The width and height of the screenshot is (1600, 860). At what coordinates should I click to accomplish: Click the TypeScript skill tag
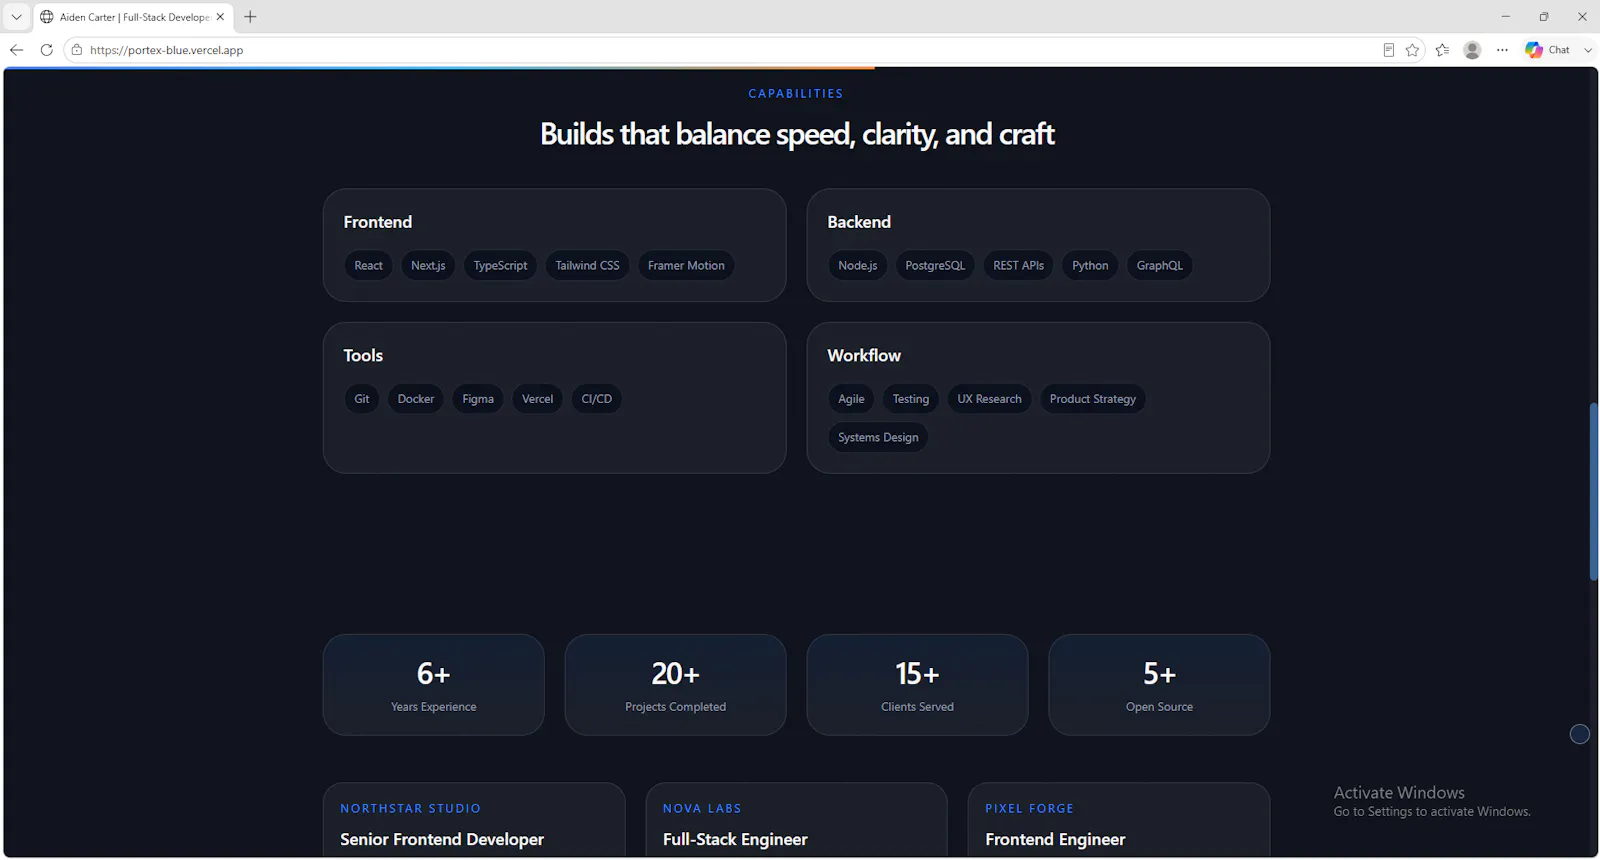point(500,265)
